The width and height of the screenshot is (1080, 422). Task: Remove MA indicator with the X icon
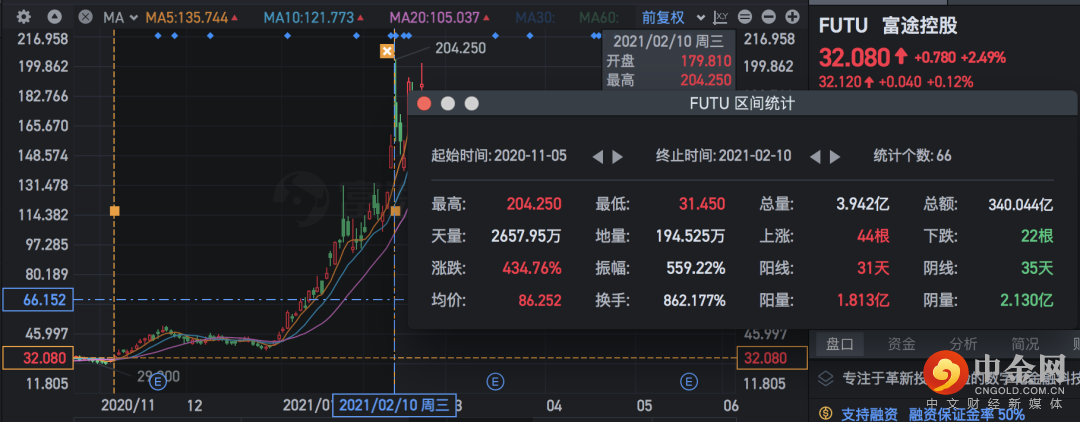pos(85,17)
